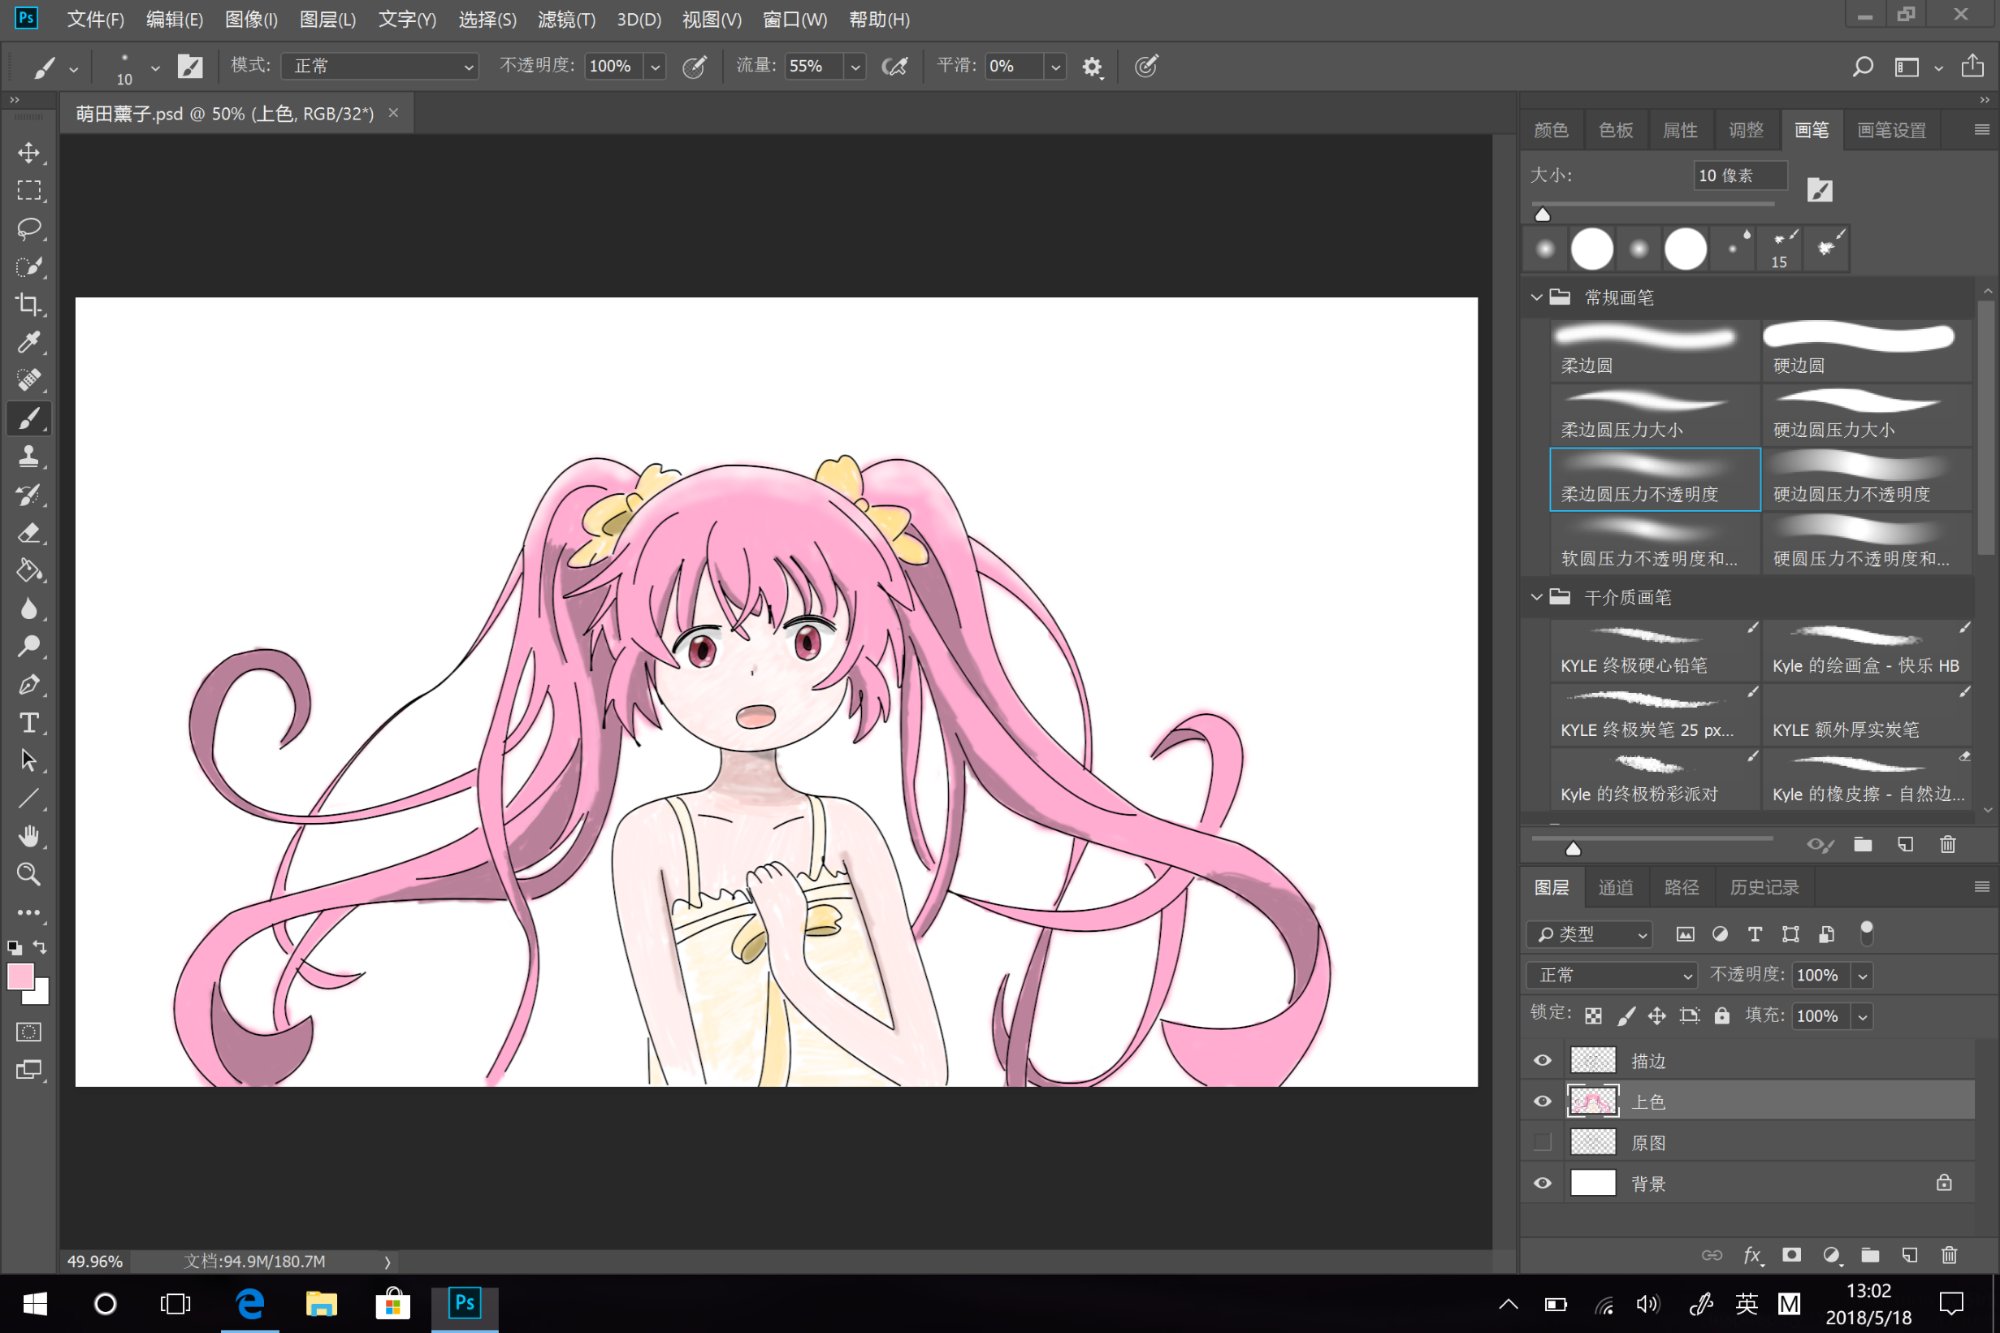Open the 滤镜(T) menu
This screenshot has width=2000, height=1333.
pyautogui.click(x=566, y=19)
